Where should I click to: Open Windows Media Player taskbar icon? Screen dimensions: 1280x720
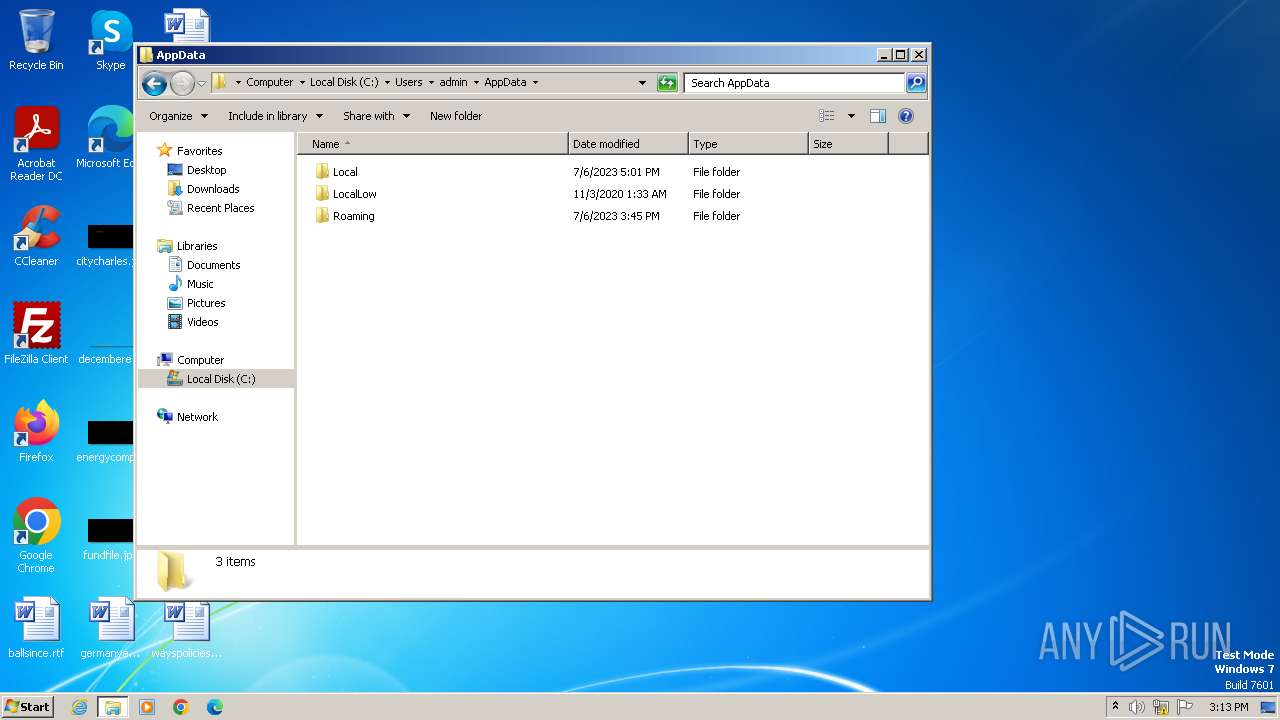pos(147,707)
